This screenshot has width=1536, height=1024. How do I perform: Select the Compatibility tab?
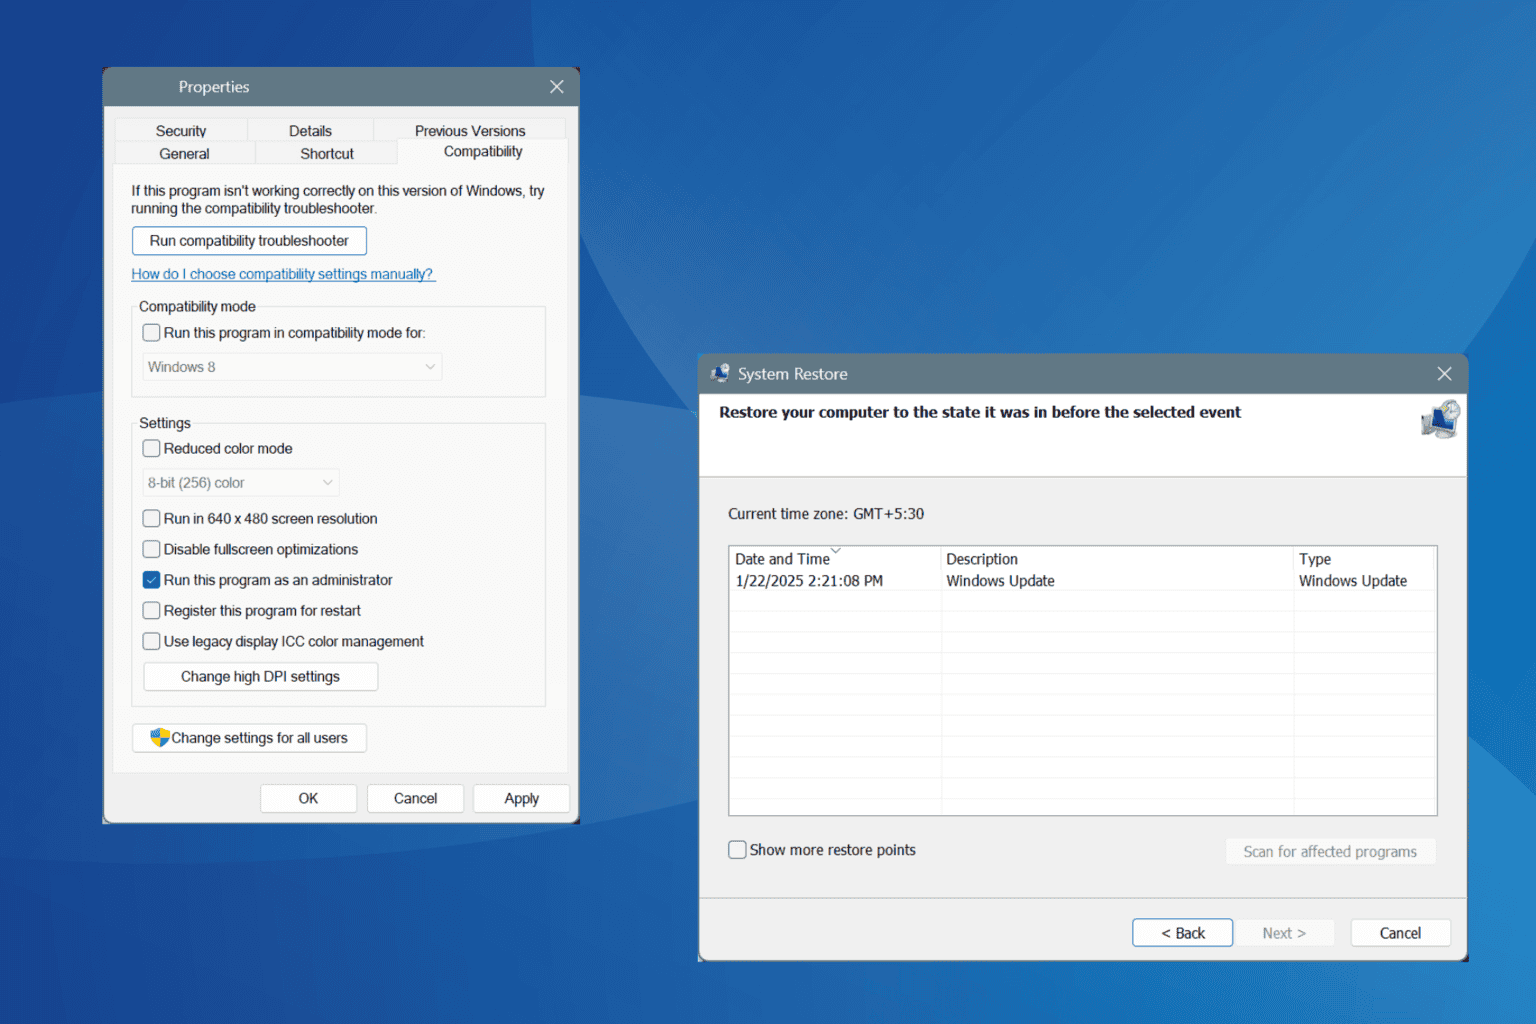[x=483, y=152]
